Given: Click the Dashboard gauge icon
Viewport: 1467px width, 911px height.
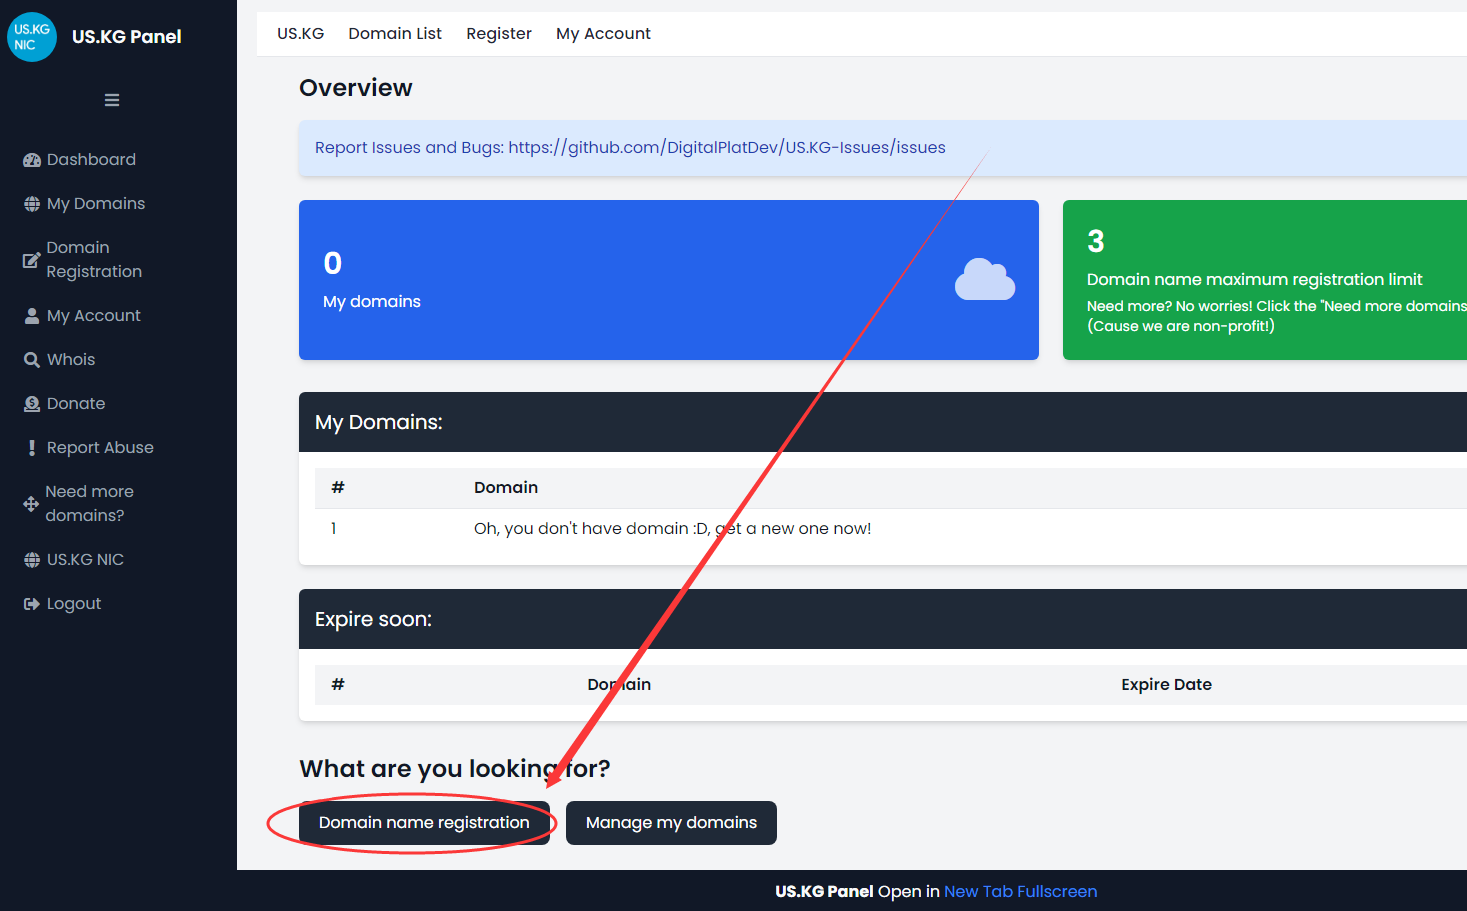Looking at the screenshot, I should [32, 160].
